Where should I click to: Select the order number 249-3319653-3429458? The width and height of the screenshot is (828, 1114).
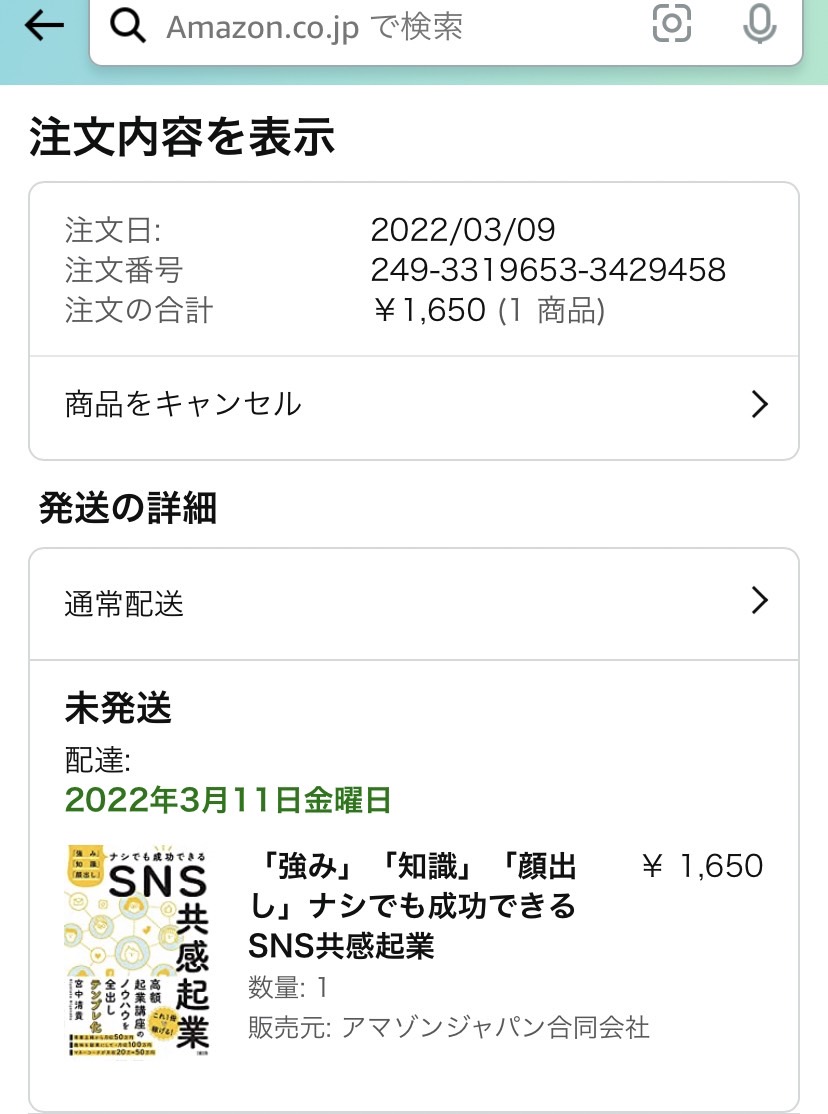click(x=548, y=269)
